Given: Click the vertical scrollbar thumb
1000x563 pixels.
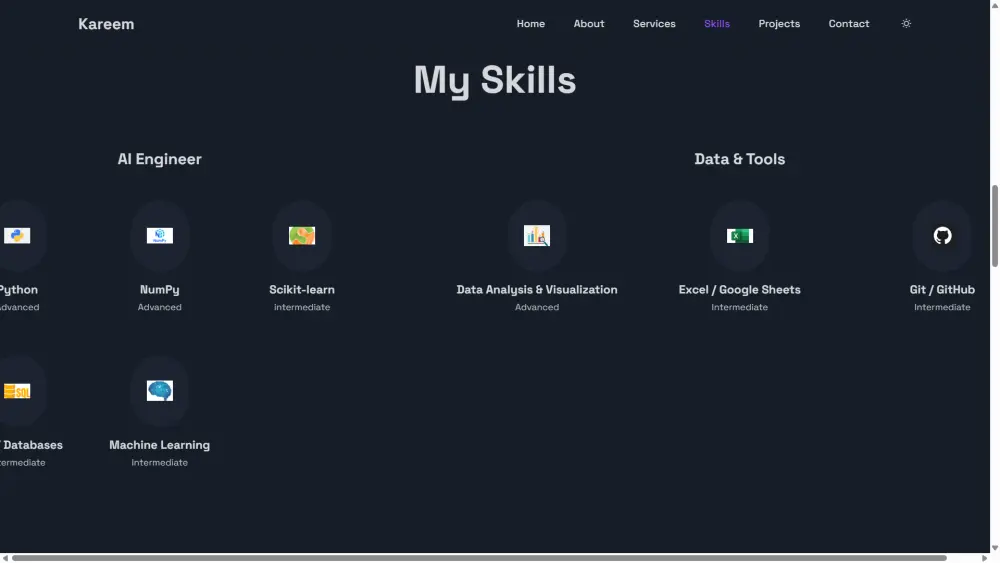Looking at the screenshot, I should point(995,226).
